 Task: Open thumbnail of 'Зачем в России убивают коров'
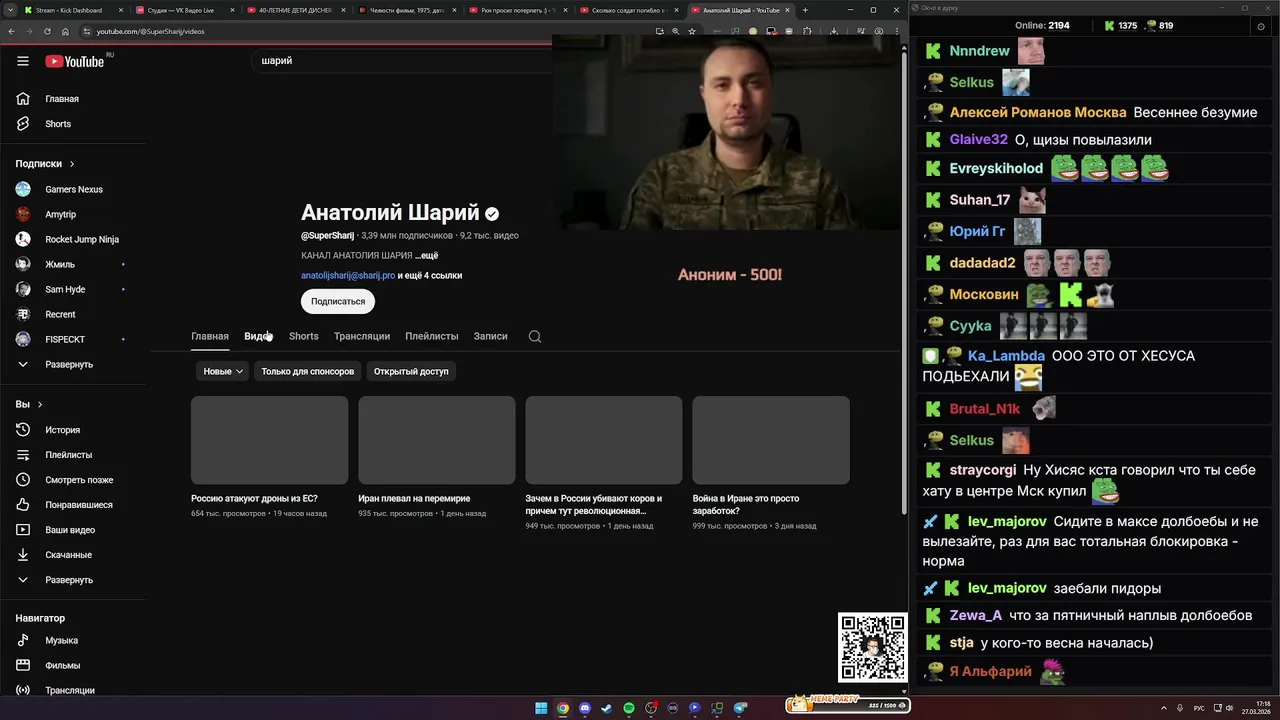click(x=604, y=440)
